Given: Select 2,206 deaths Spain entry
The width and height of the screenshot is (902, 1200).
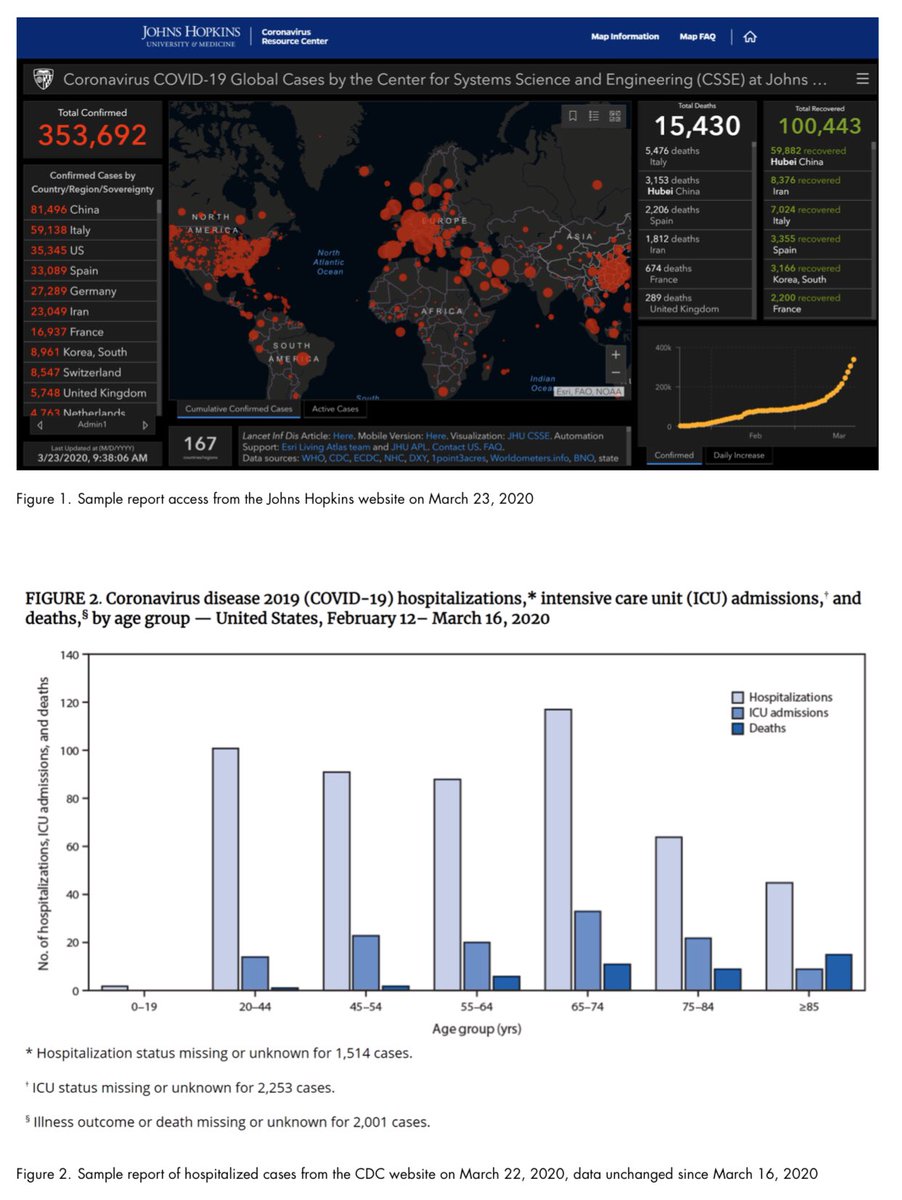Looking at the screenshot, I should click(x=695, y=215).
